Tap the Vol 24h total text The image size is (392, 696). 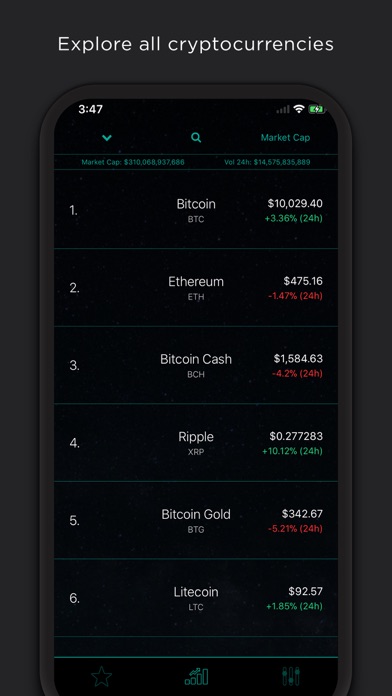click(x=267, y=162)
